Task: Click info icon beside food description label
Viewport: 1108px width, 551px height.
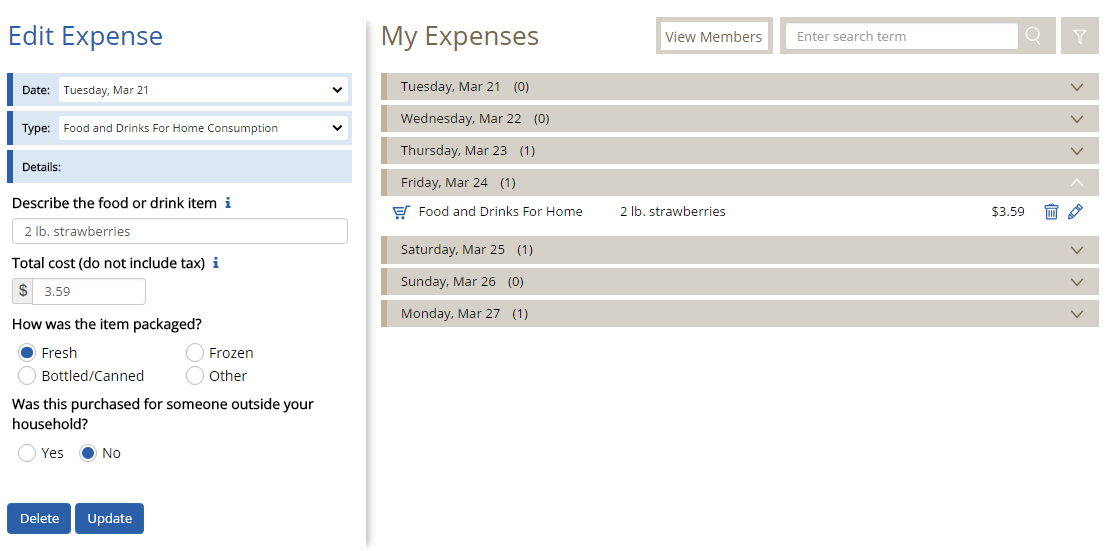Action: coord(228,203)
